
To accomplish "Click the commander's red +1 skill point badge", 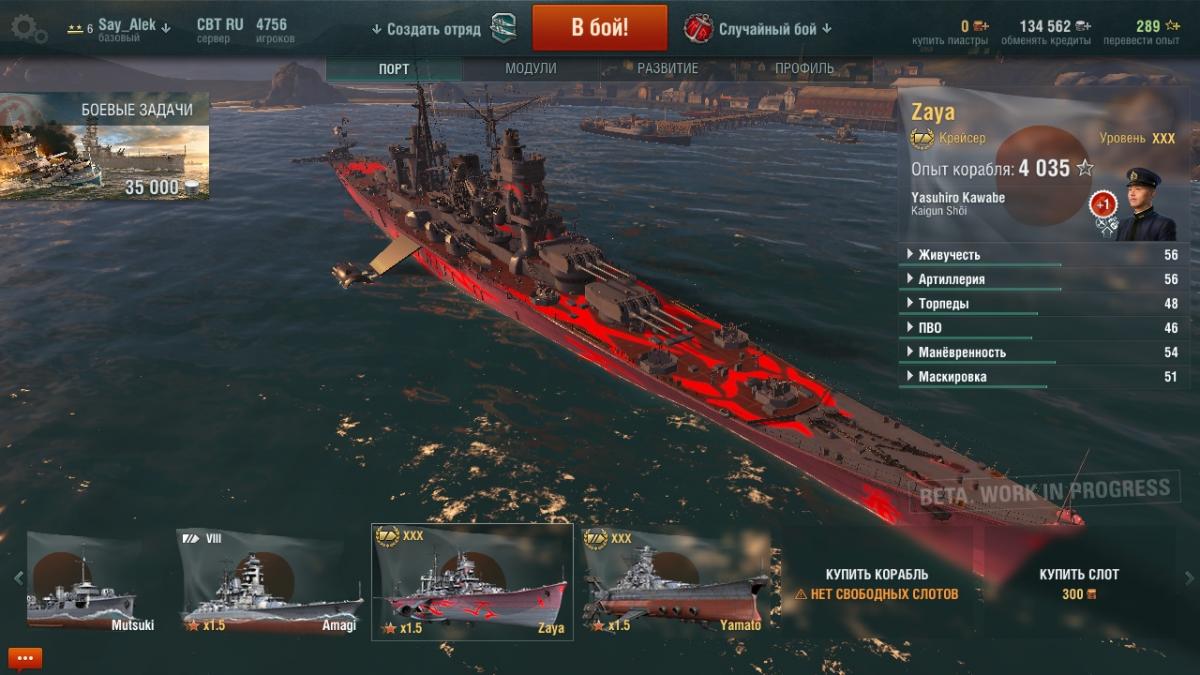I will [x=1102, y=204].
